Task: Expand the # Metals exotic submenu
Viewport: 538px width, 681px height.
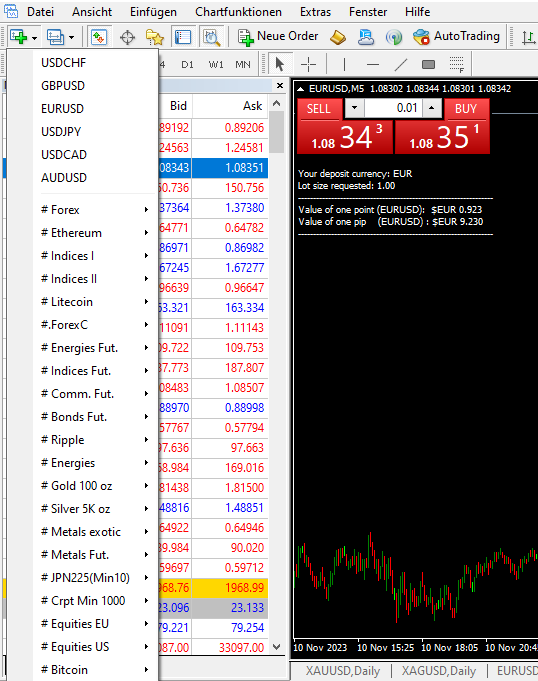Action: point(83,532)
